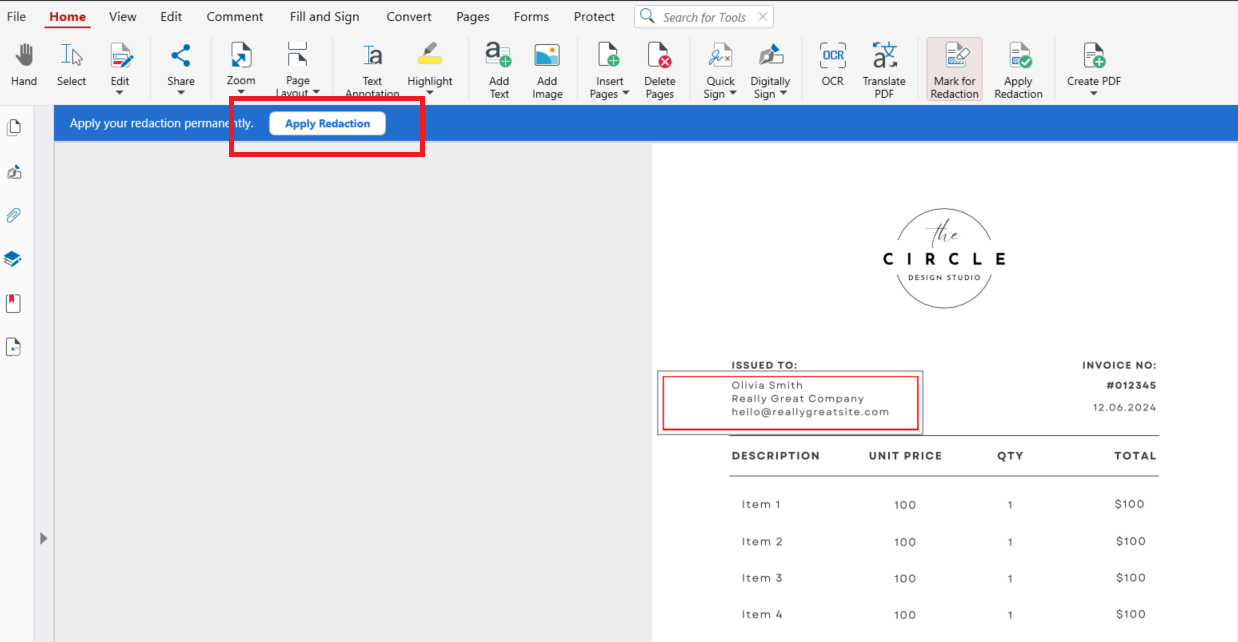Toggle Mark for Redaction tool
The height and width of the screenshot is (642, 1238).
954,70
